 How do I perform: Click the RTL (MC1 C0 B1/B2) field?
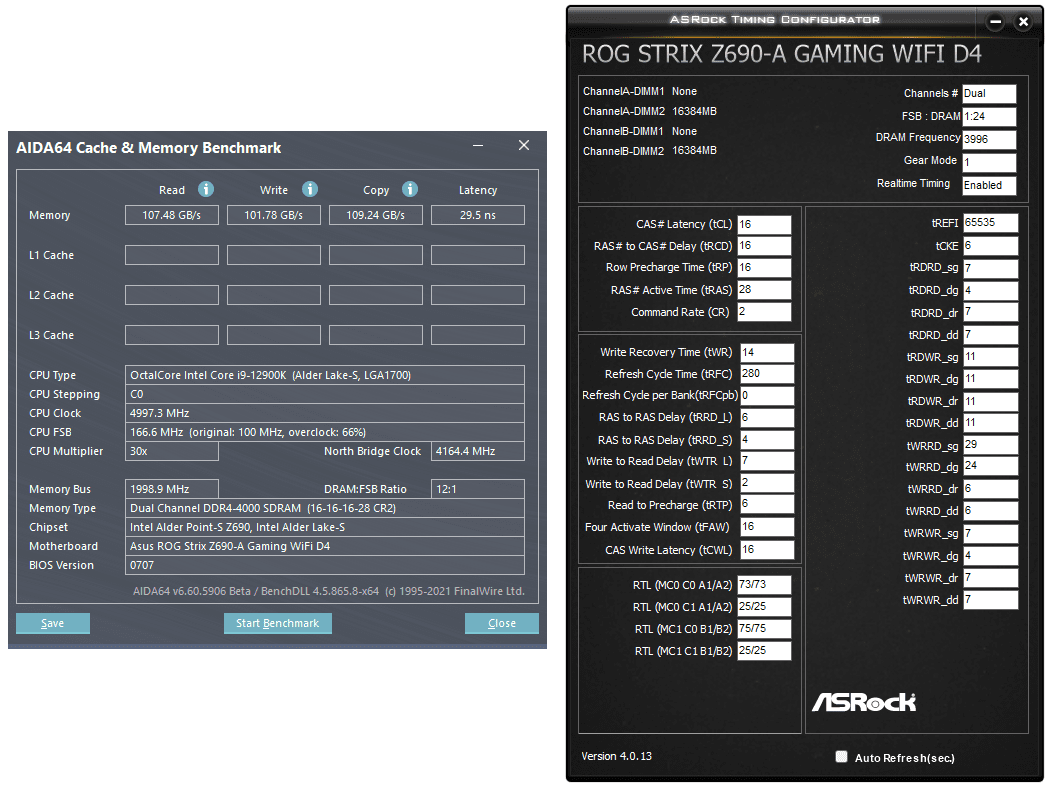[764, 629]
